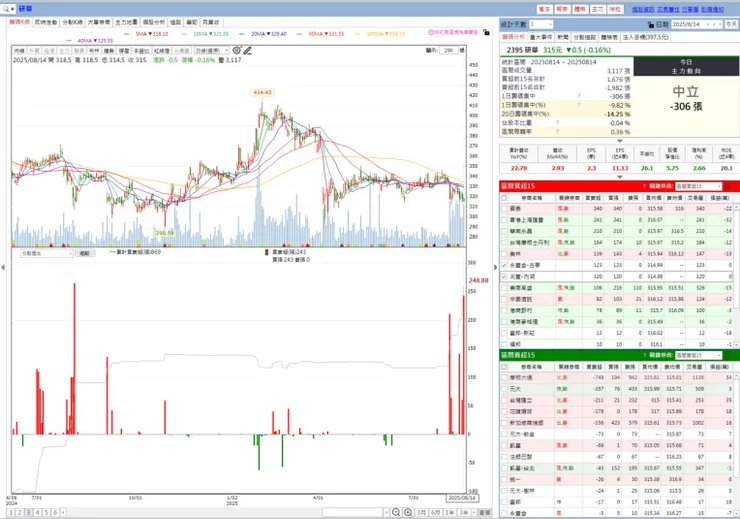740x519 pixels.
Task: Select the 1年 range button
Action: point(450,512)
